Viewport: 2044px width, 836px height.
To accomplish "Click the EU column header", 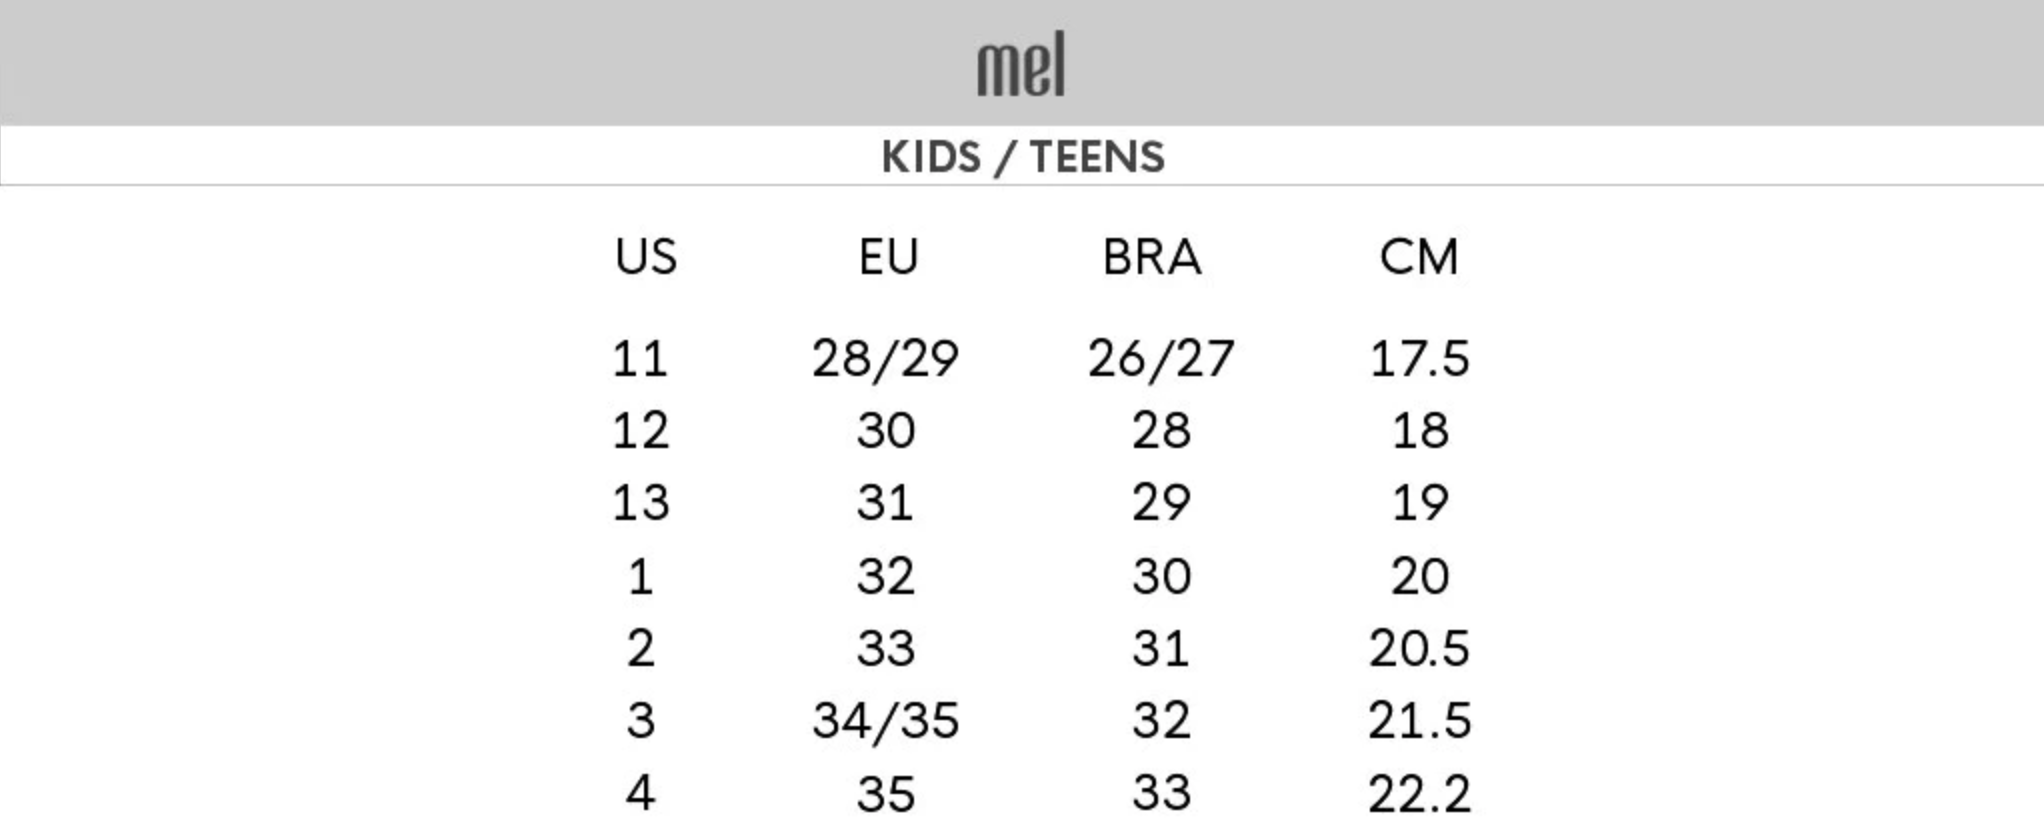I will 888,257.
